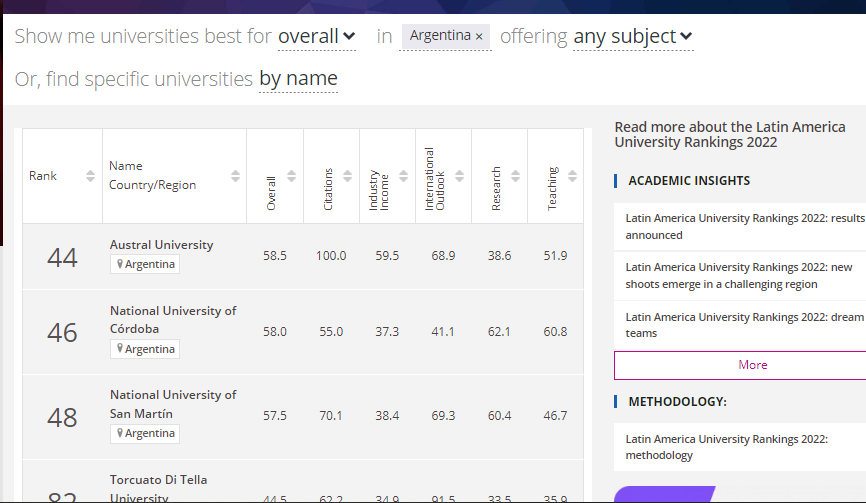Sort by Research column arrows
This screenshot has height=503, width=866.
[515, 176]
